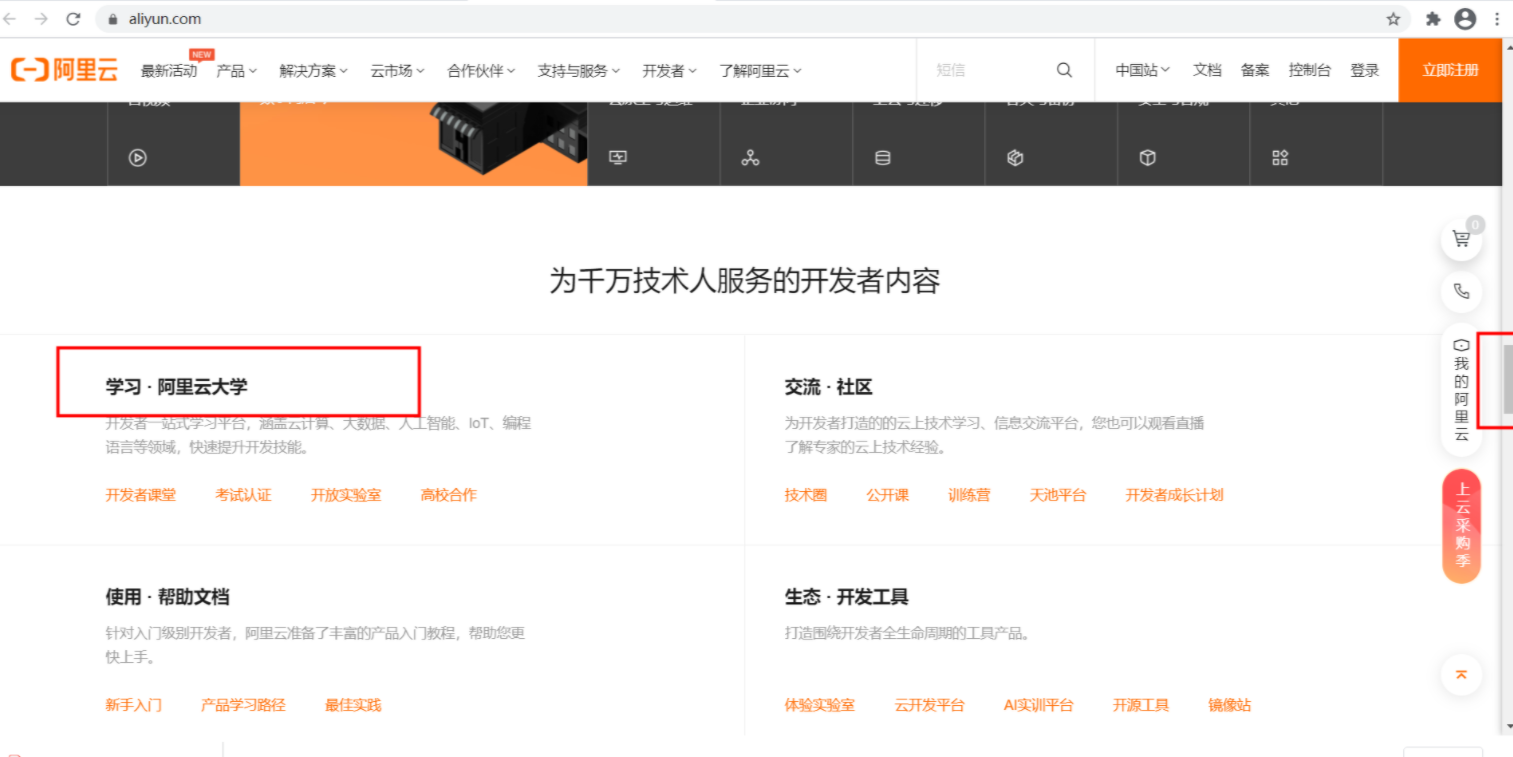1513x757 pixels.
Task: Click the 交流 · 社区 heading
Action: [829, 387]
